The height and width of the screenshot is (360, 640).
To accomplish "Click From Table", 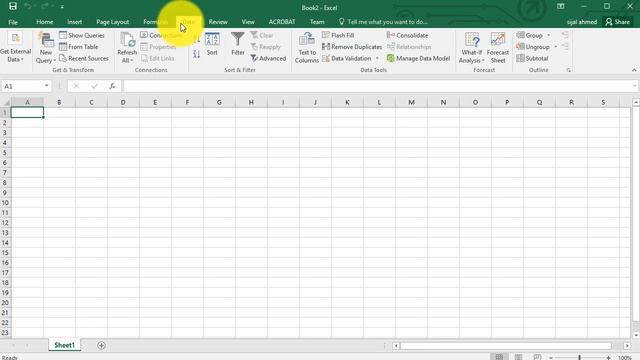I will tap(79, 47).
